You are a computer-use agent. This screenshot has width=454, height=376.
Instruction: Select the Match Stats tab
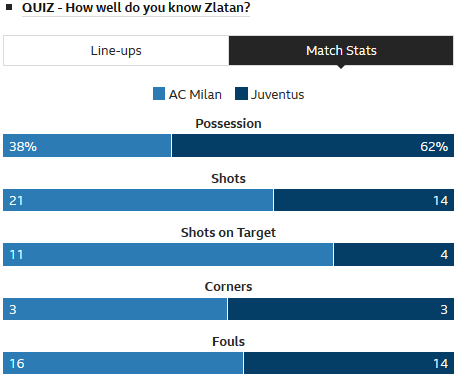[x=341, y=51]
